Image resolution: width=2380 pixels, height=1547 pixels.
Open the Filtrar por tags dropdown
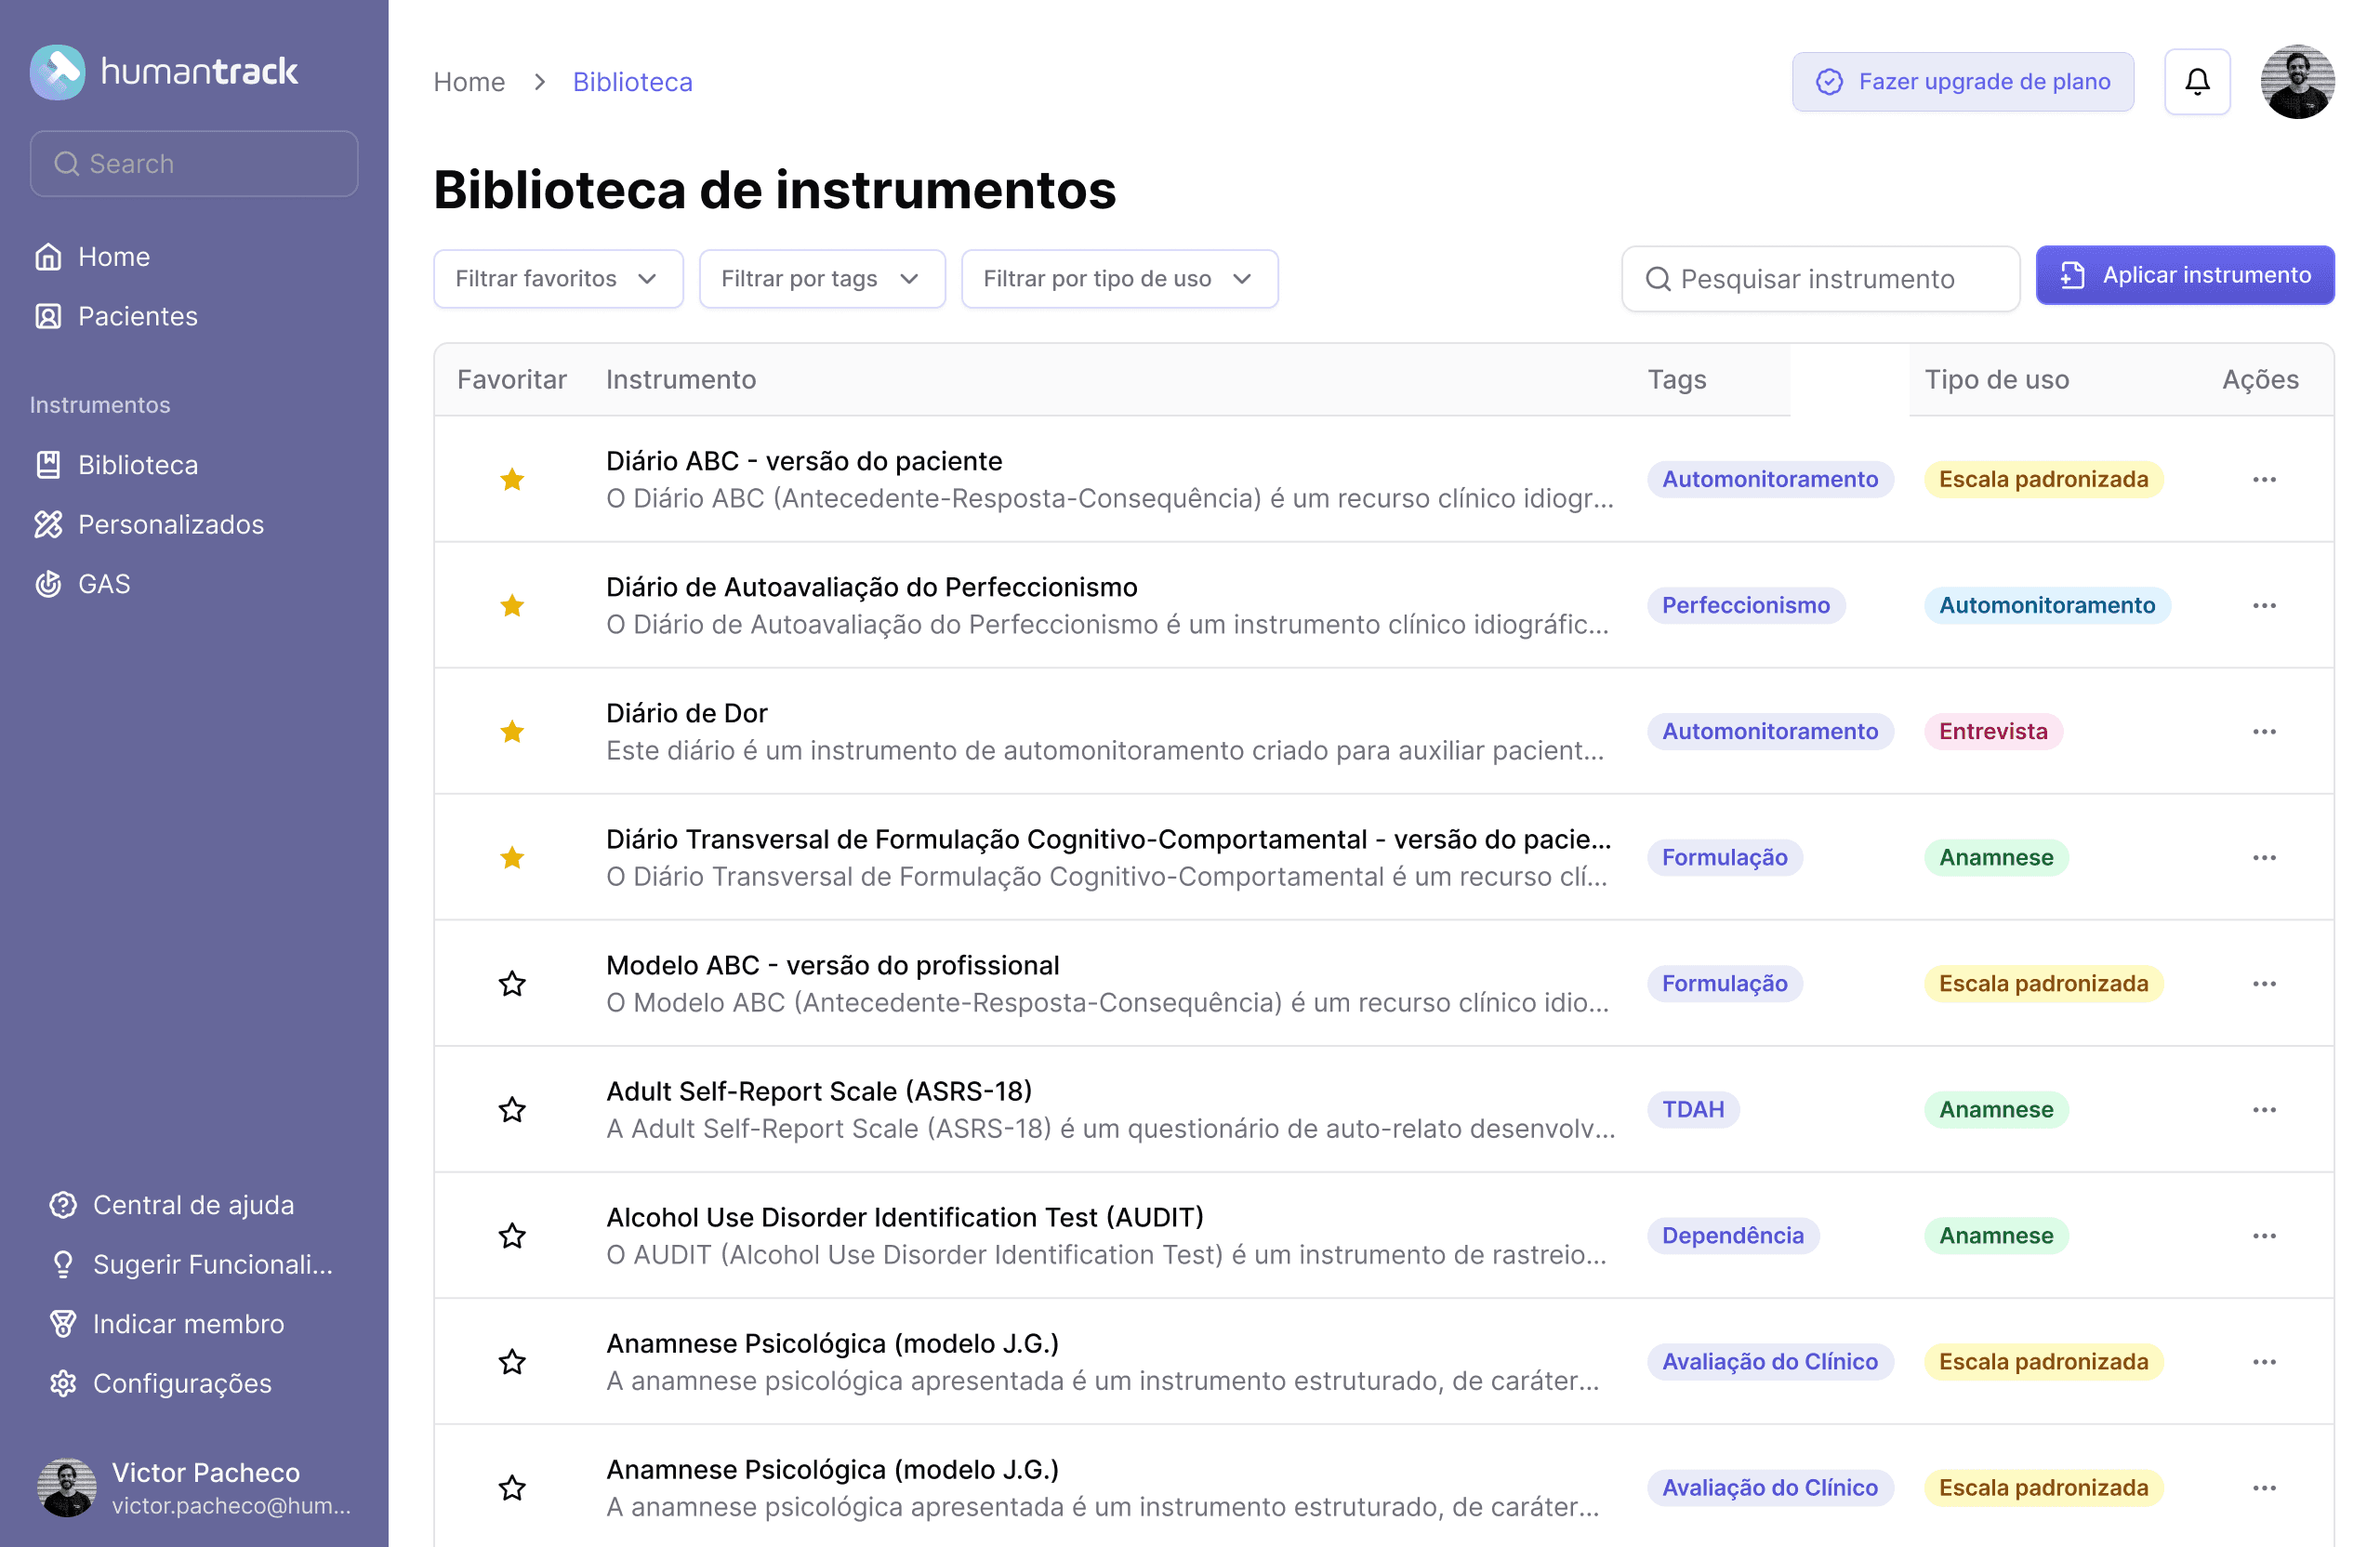coord(821,278)
